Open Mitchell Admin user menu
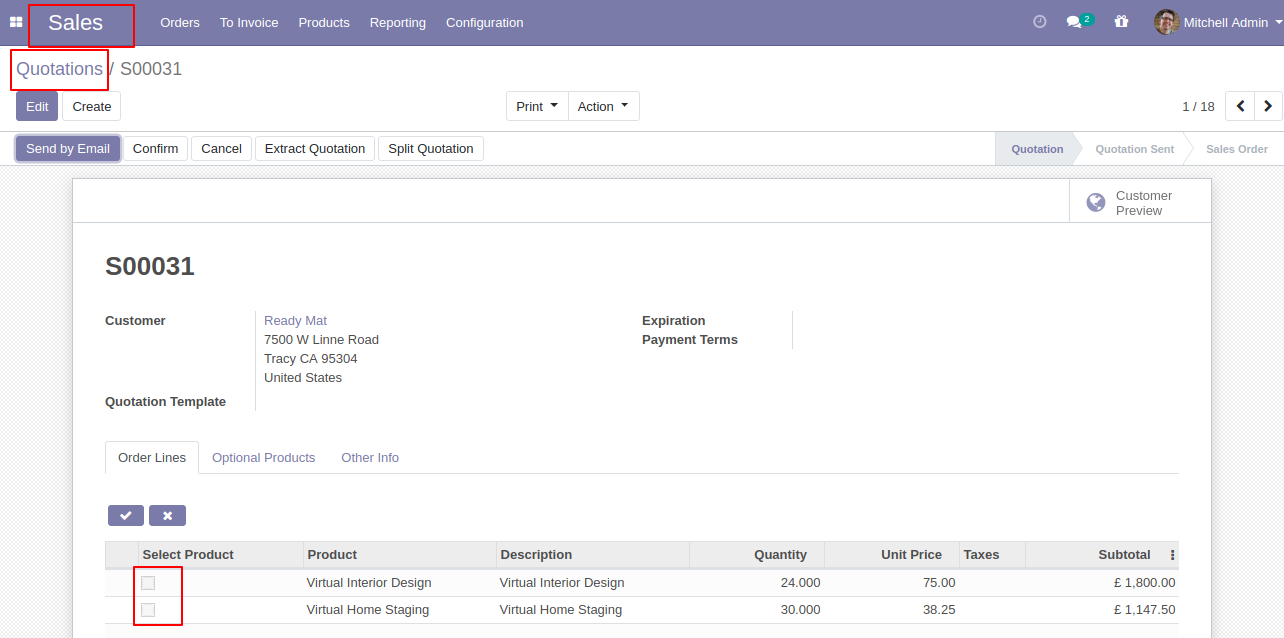 tap(1219, 22)
